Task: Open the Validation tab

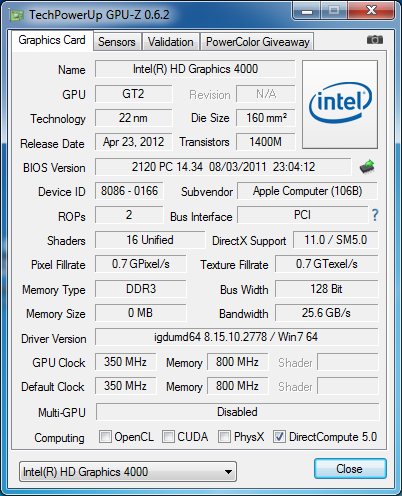Action: 171,42
